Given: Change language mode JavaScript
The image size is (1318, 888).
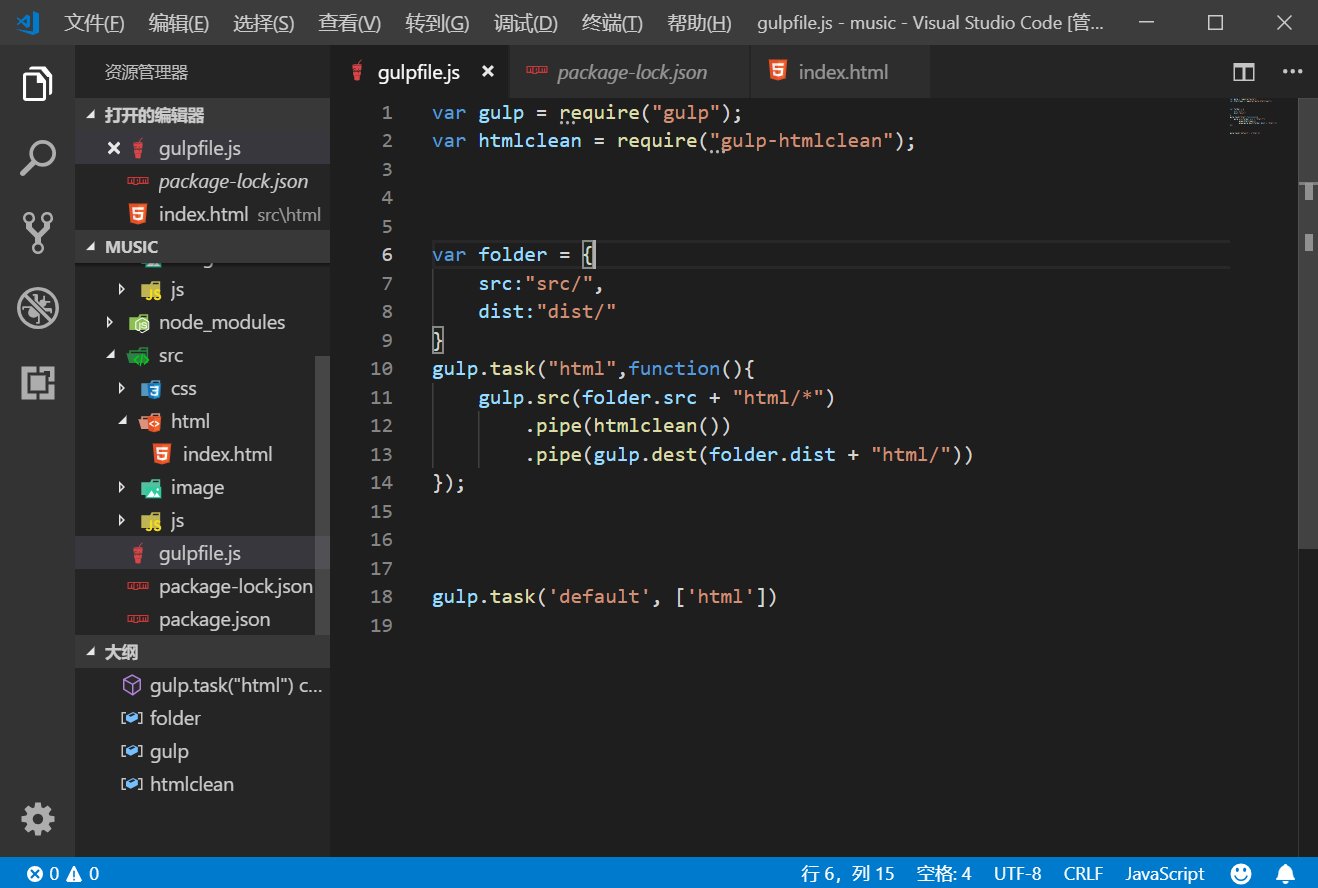Looking at the screenshot, I should click(x=1165, y=874).
